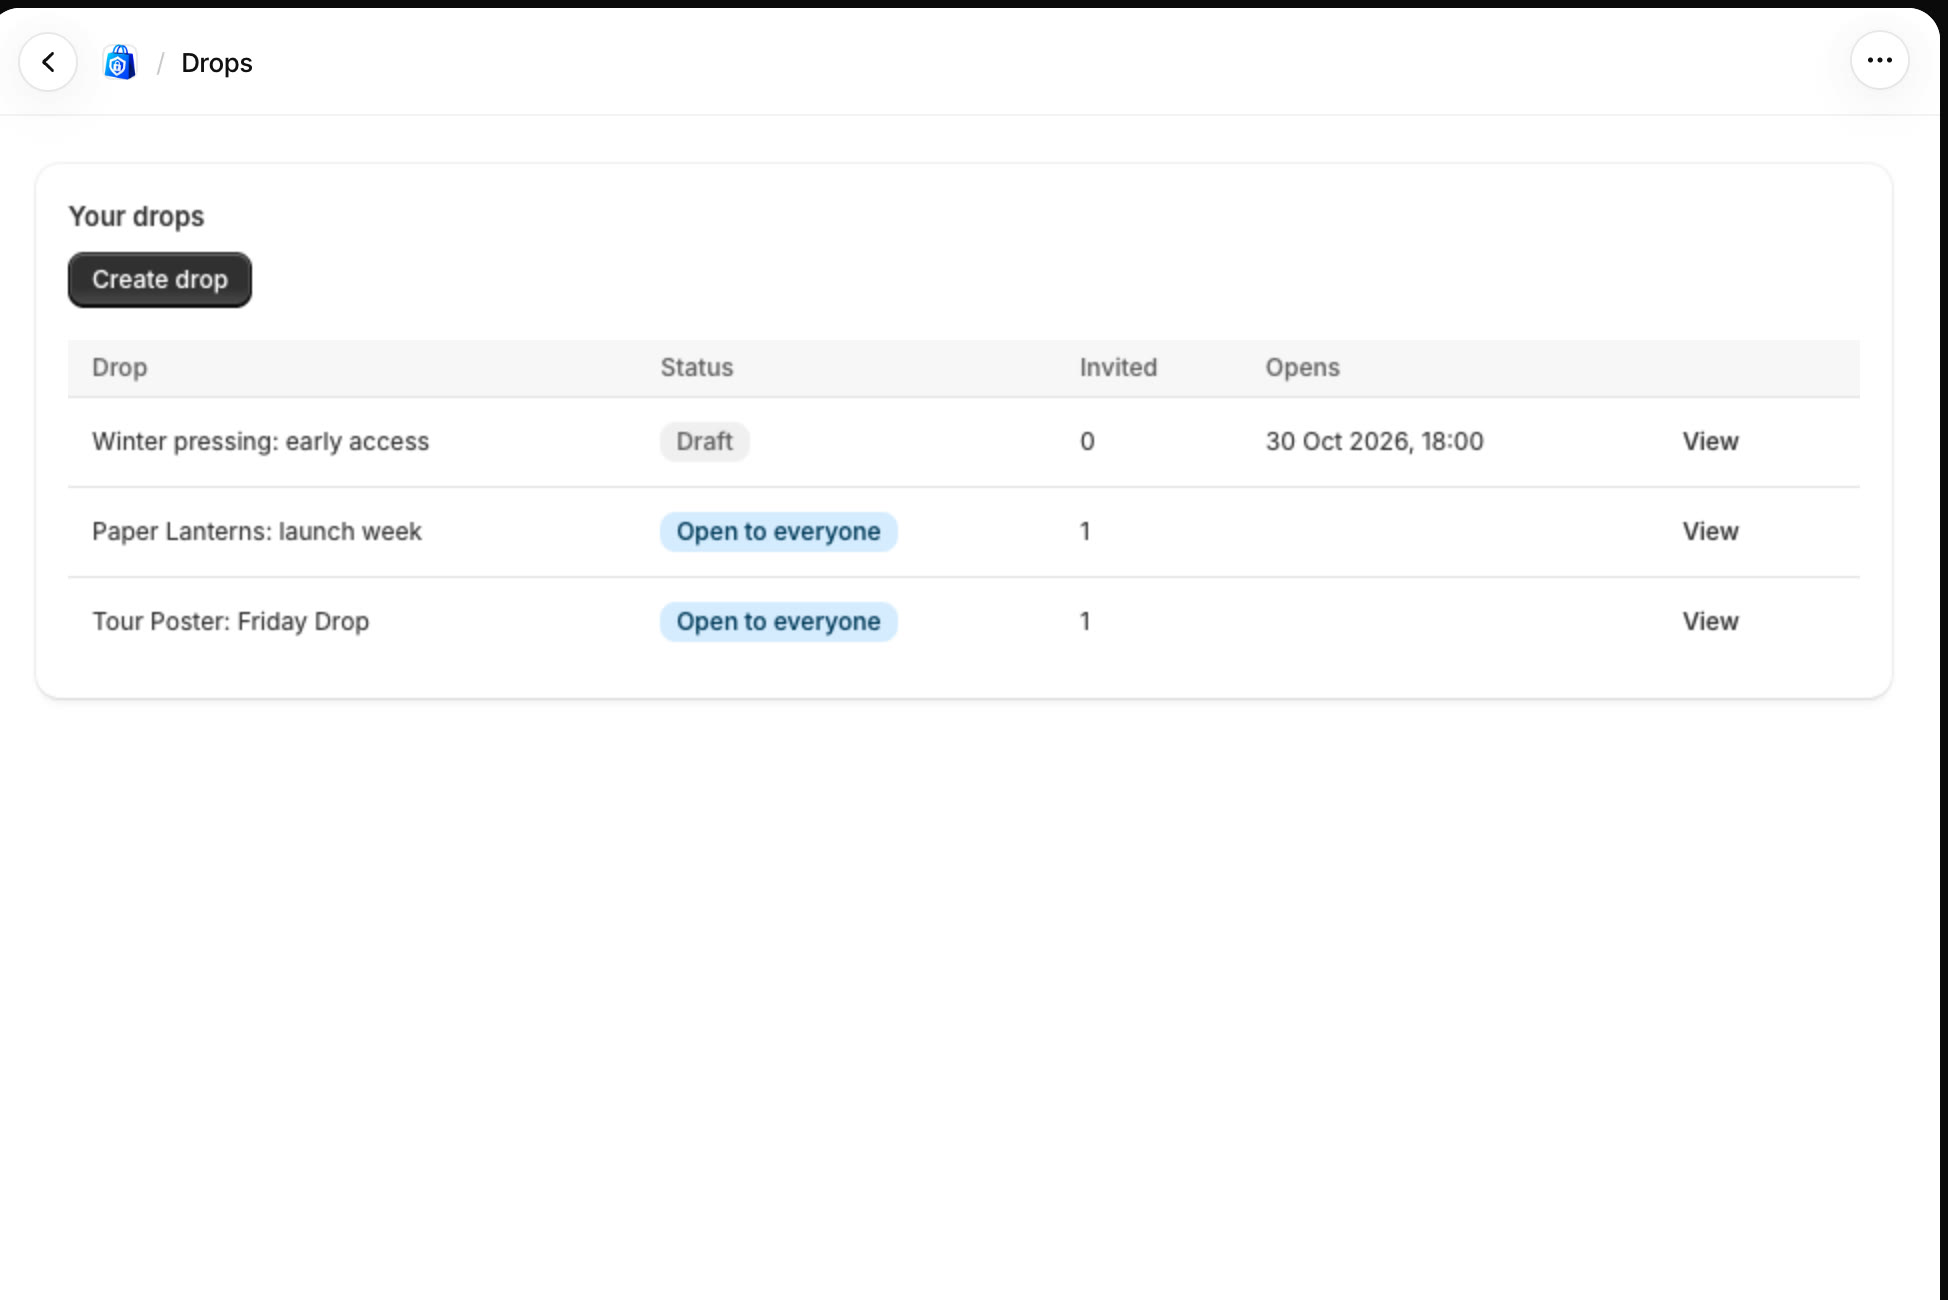Select the Draft status badge
Viewport: 1948px width, 1300px height.
[704, 442]
